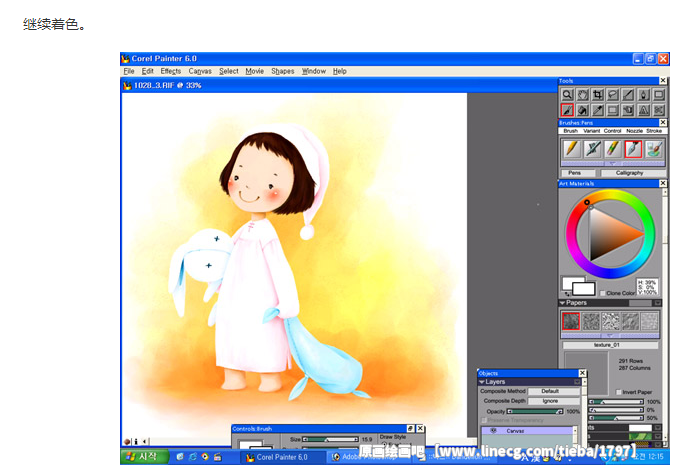This screenshot has width=677, height=470.
Task: Choose the water color brush icon
Action: [654, 149]
